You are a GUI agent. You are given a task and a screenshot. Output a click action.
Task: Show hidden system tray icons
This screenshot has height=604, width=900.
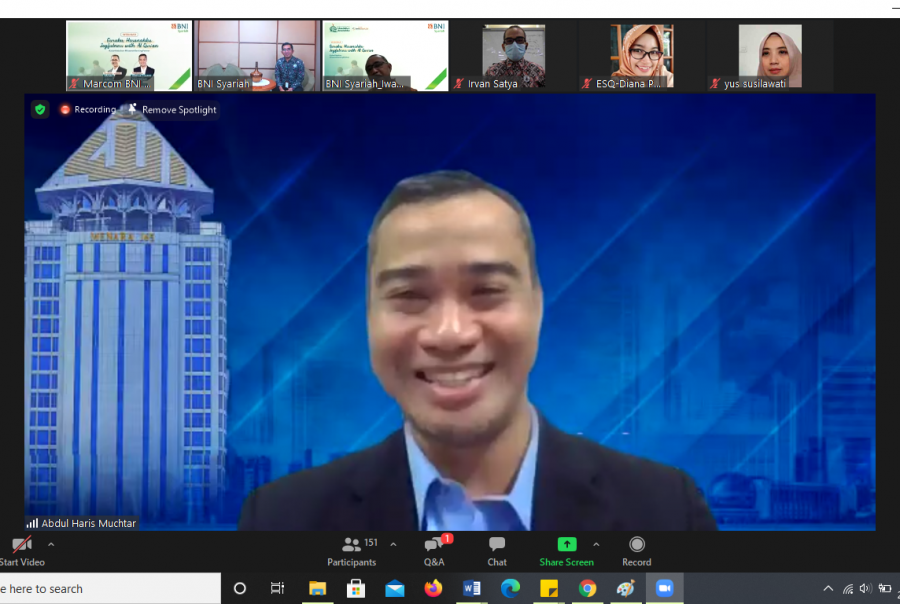[x=828, y=589]
